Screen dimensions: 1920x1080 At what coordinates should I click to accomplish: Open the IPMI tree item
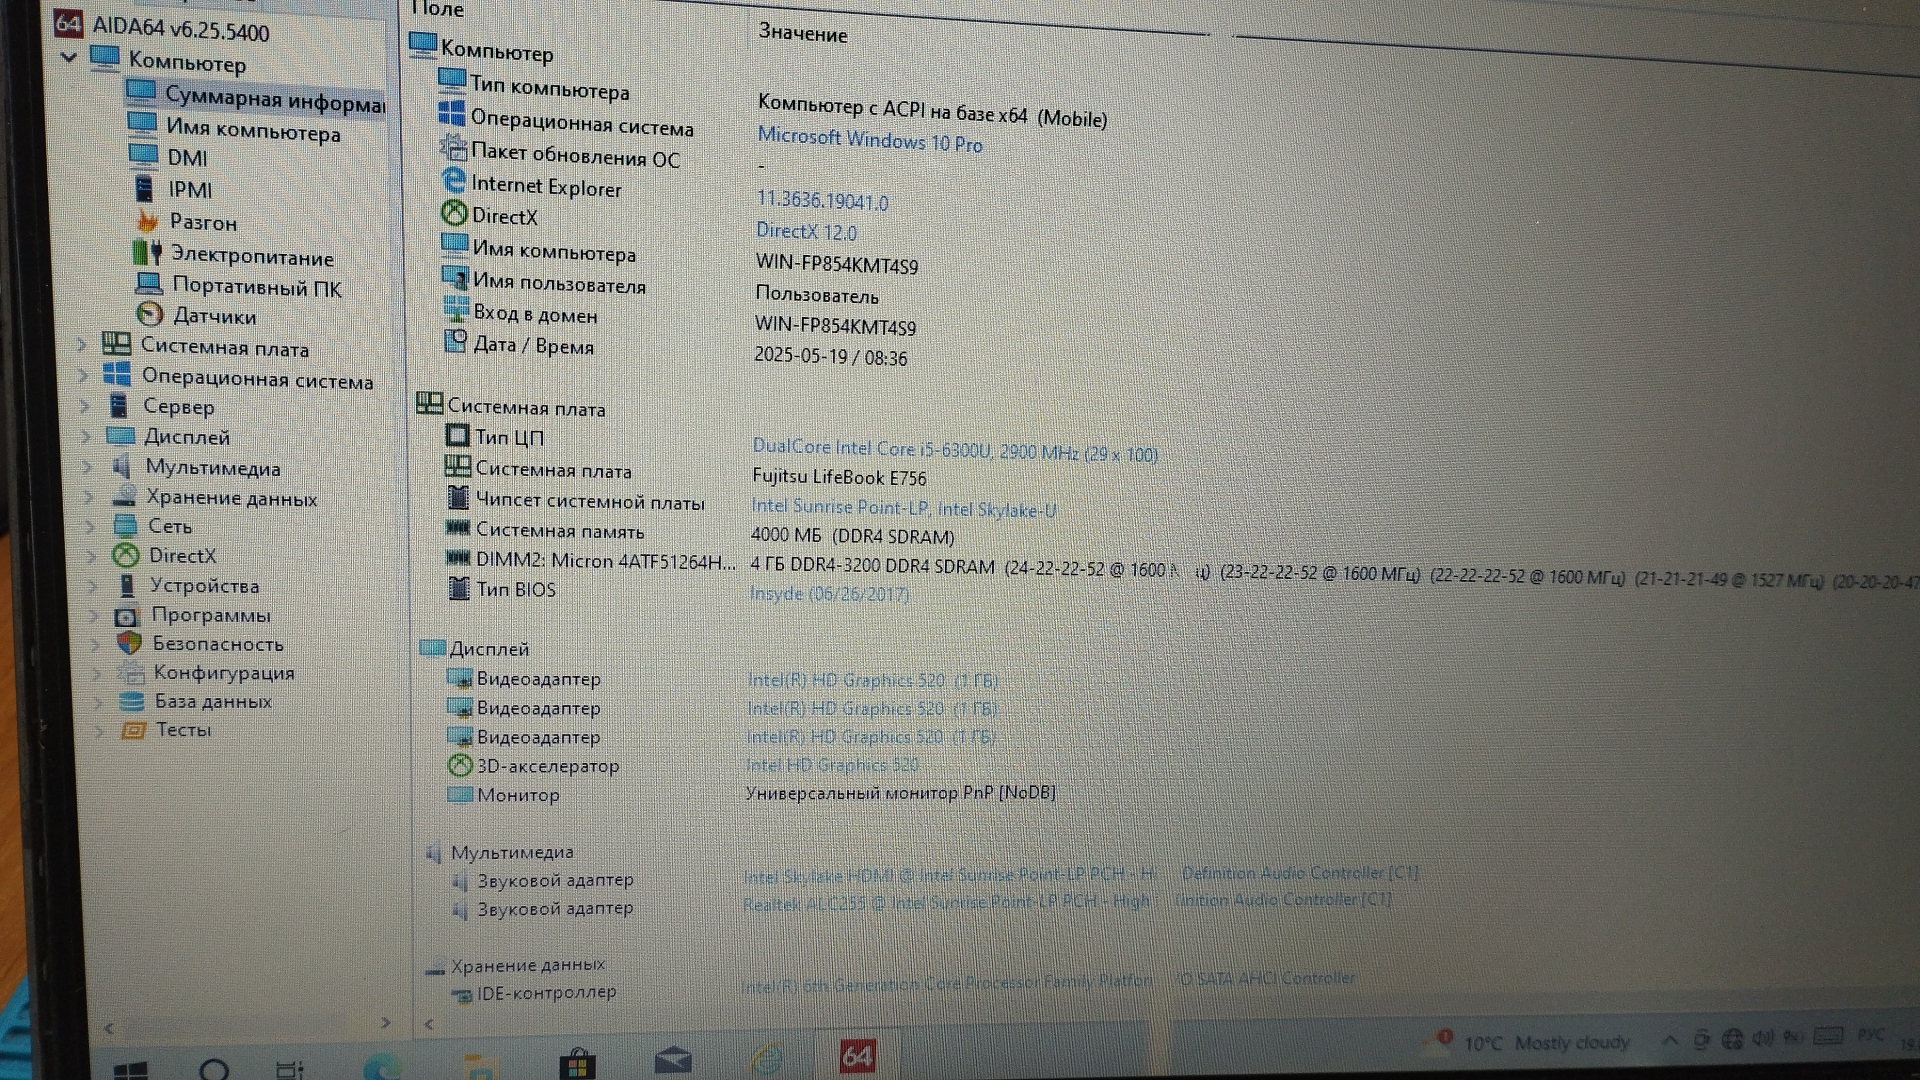[x=189, y=190]
